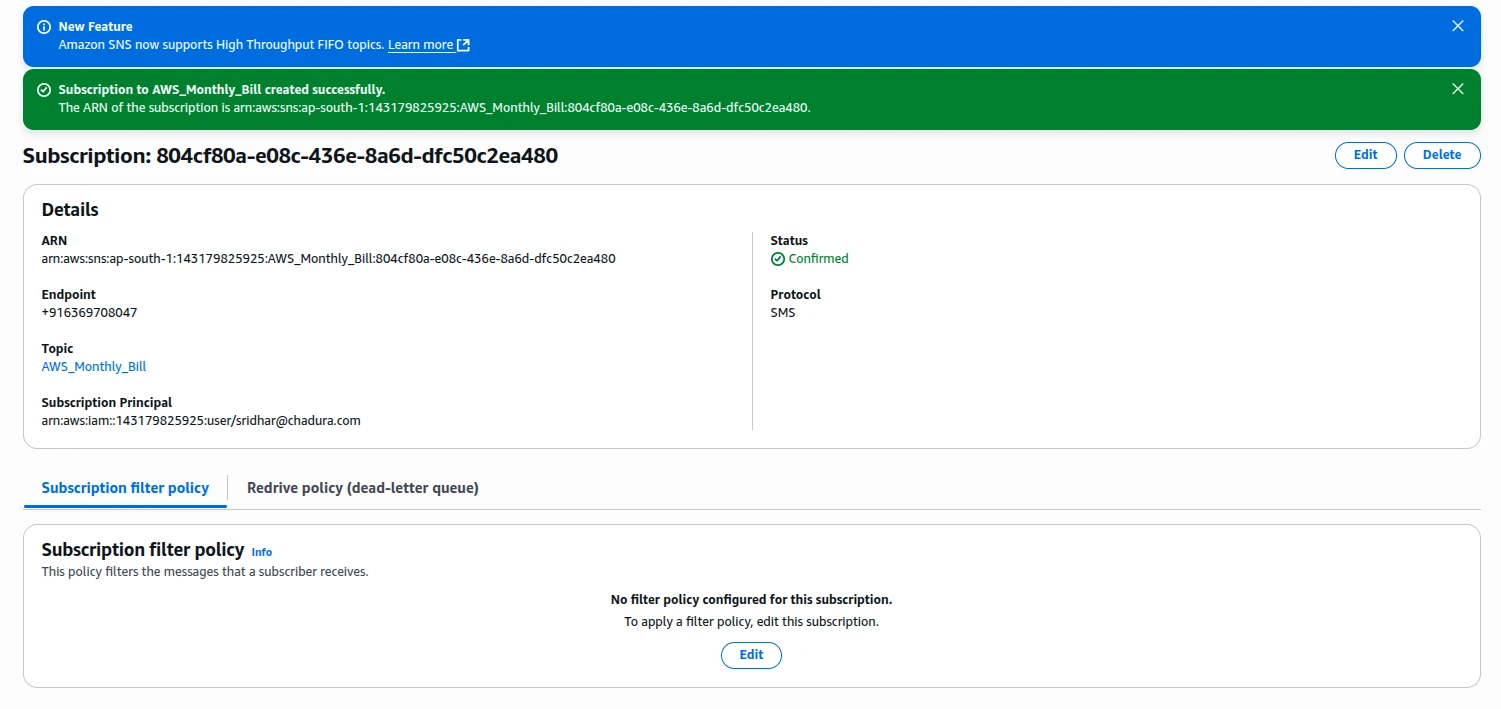Switch to Subscription filter policy tab
The width and height of the screenshot is (1501, 709).
[125, 488]
